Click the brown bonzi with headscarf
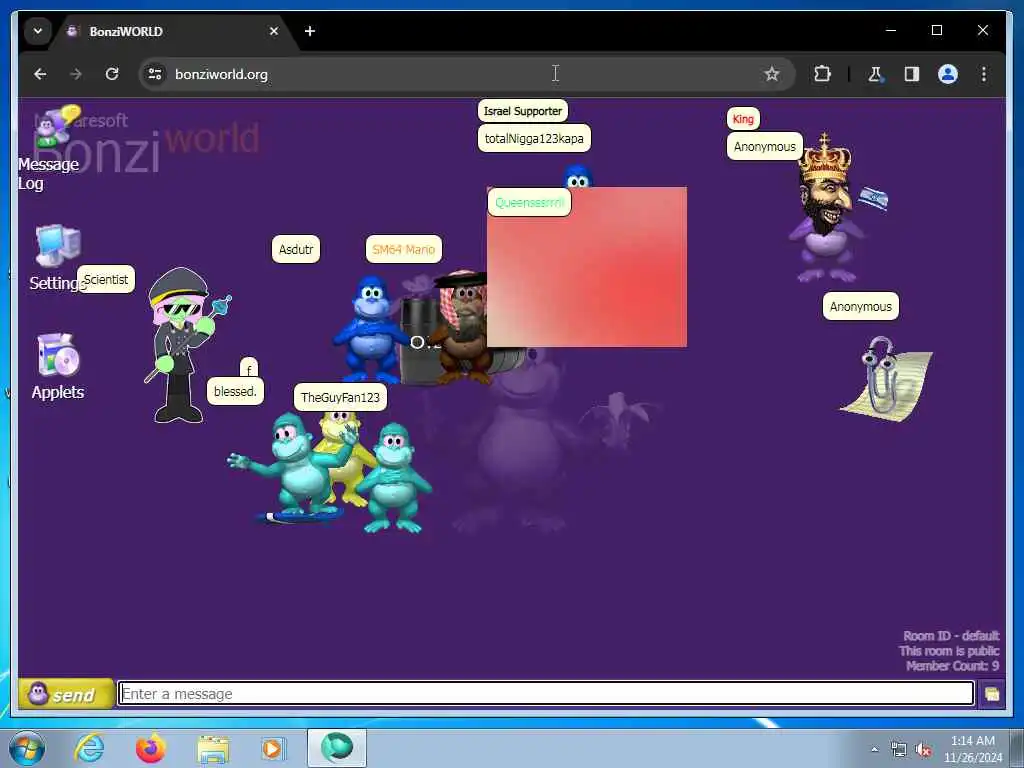This screenshot has width=1024, height=768. [x=462, y=327]
